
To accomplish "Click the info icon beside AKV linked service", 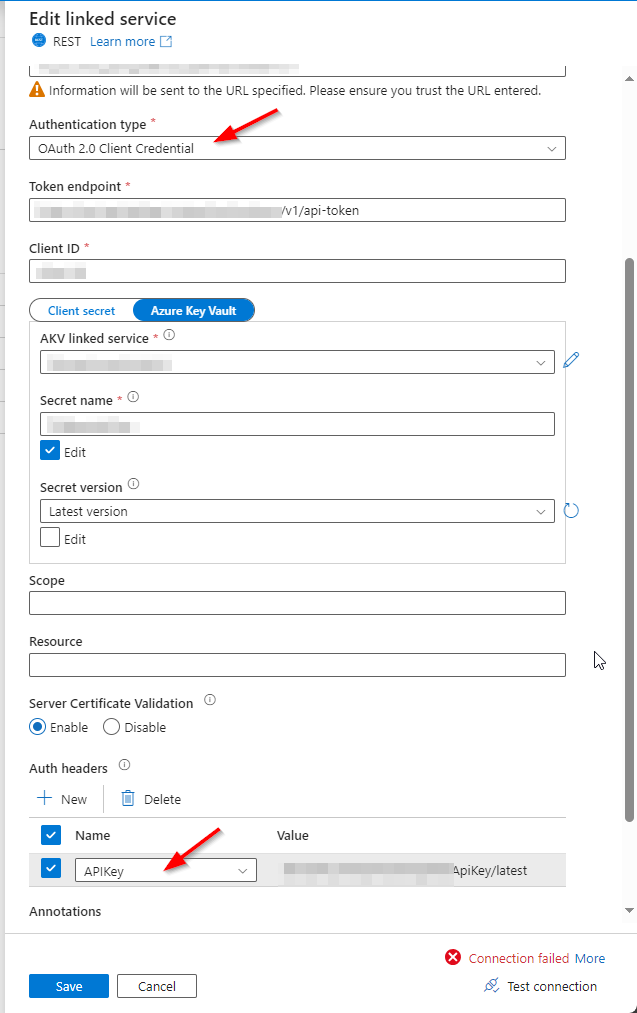I will 169,335.
